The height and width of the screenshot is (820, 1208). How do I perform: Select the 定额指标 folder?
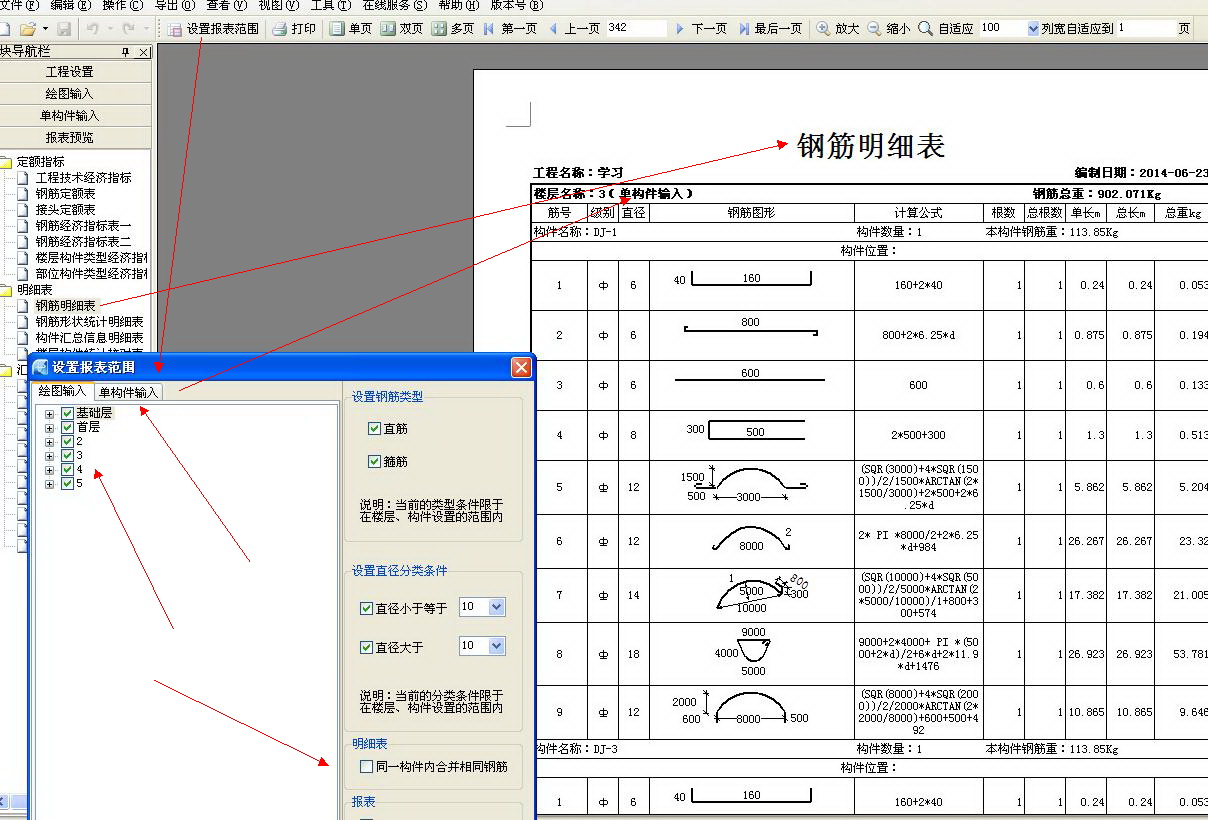pyautogui.click(x=41, y=162)
